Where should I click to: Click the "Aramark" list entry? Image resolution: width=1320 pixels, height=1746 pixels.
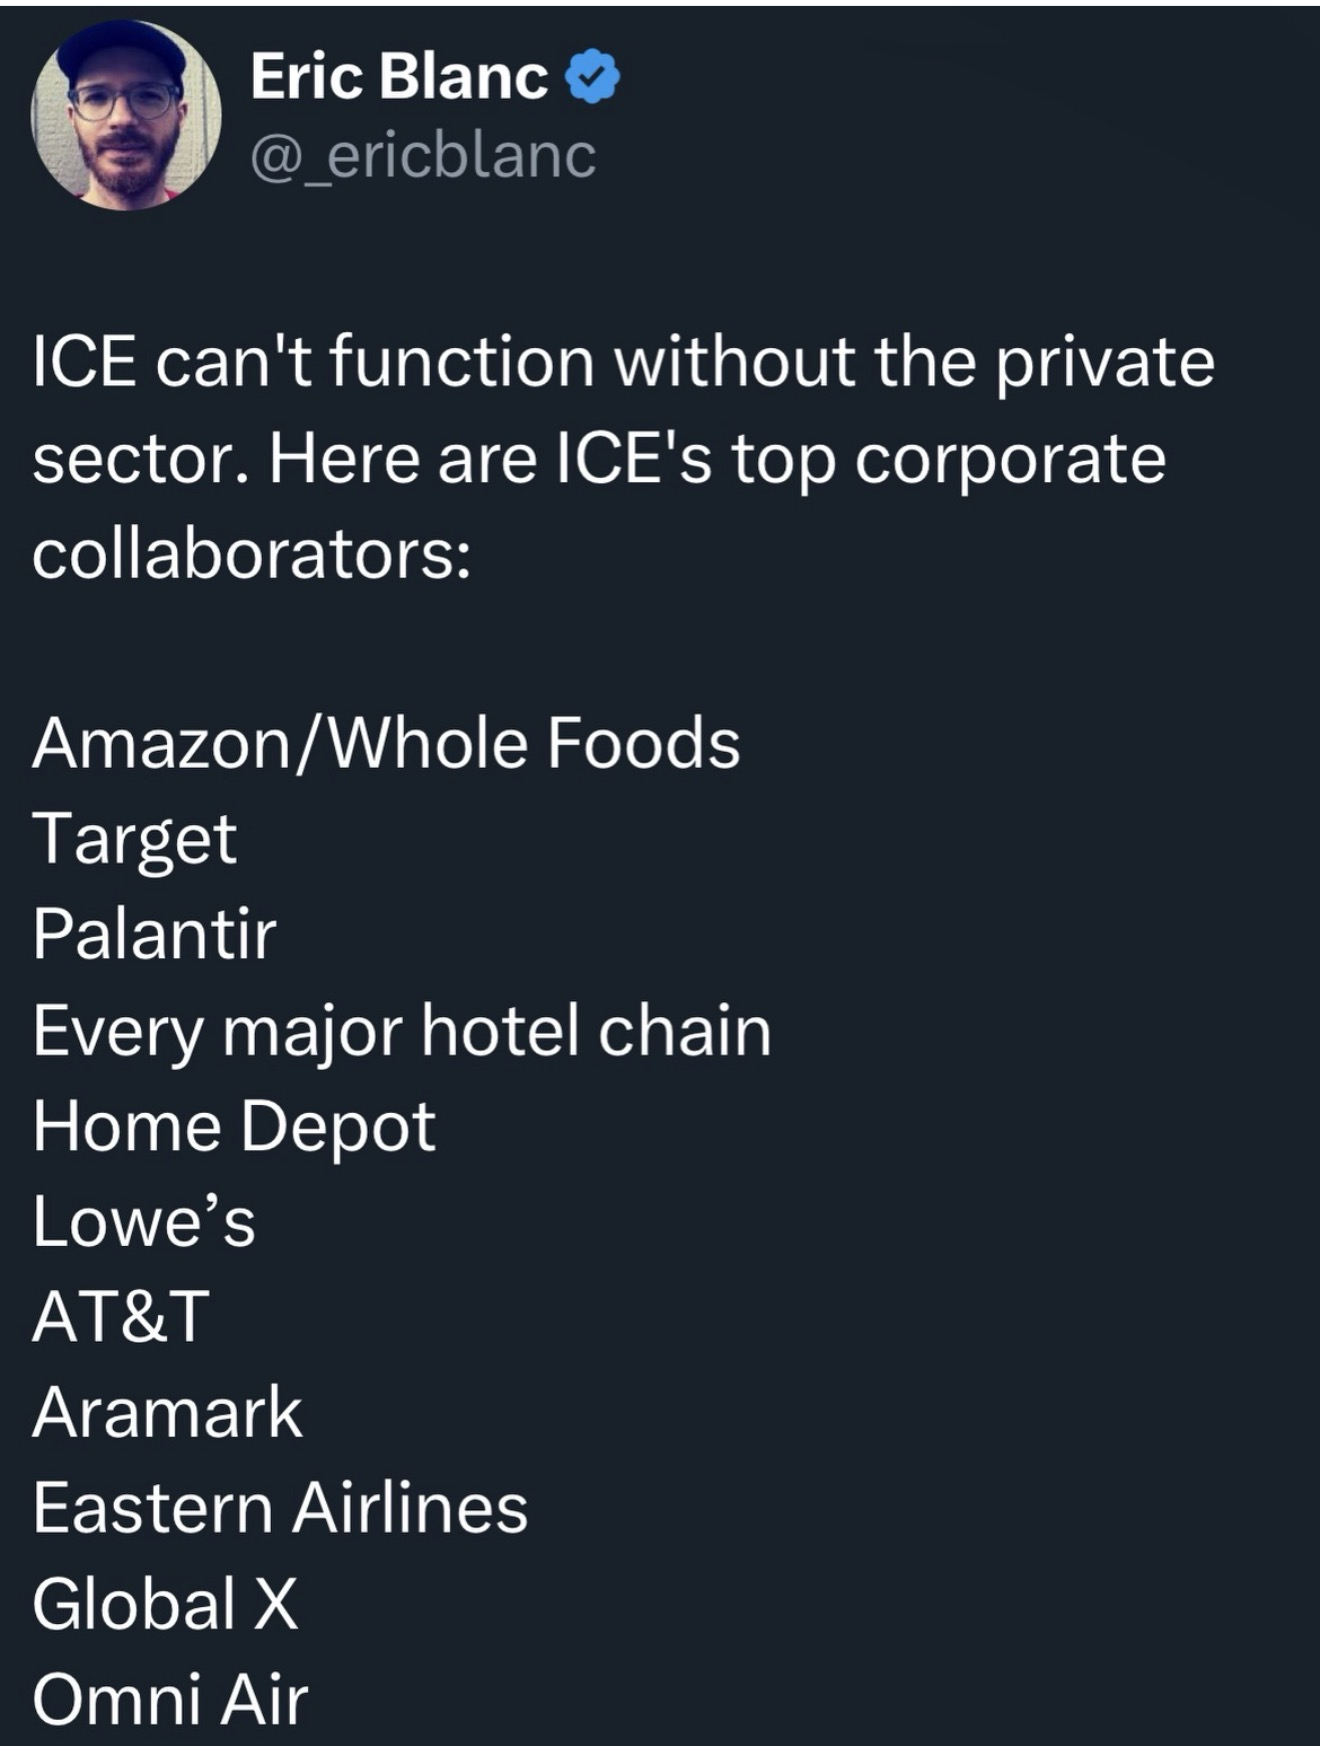167,1412
